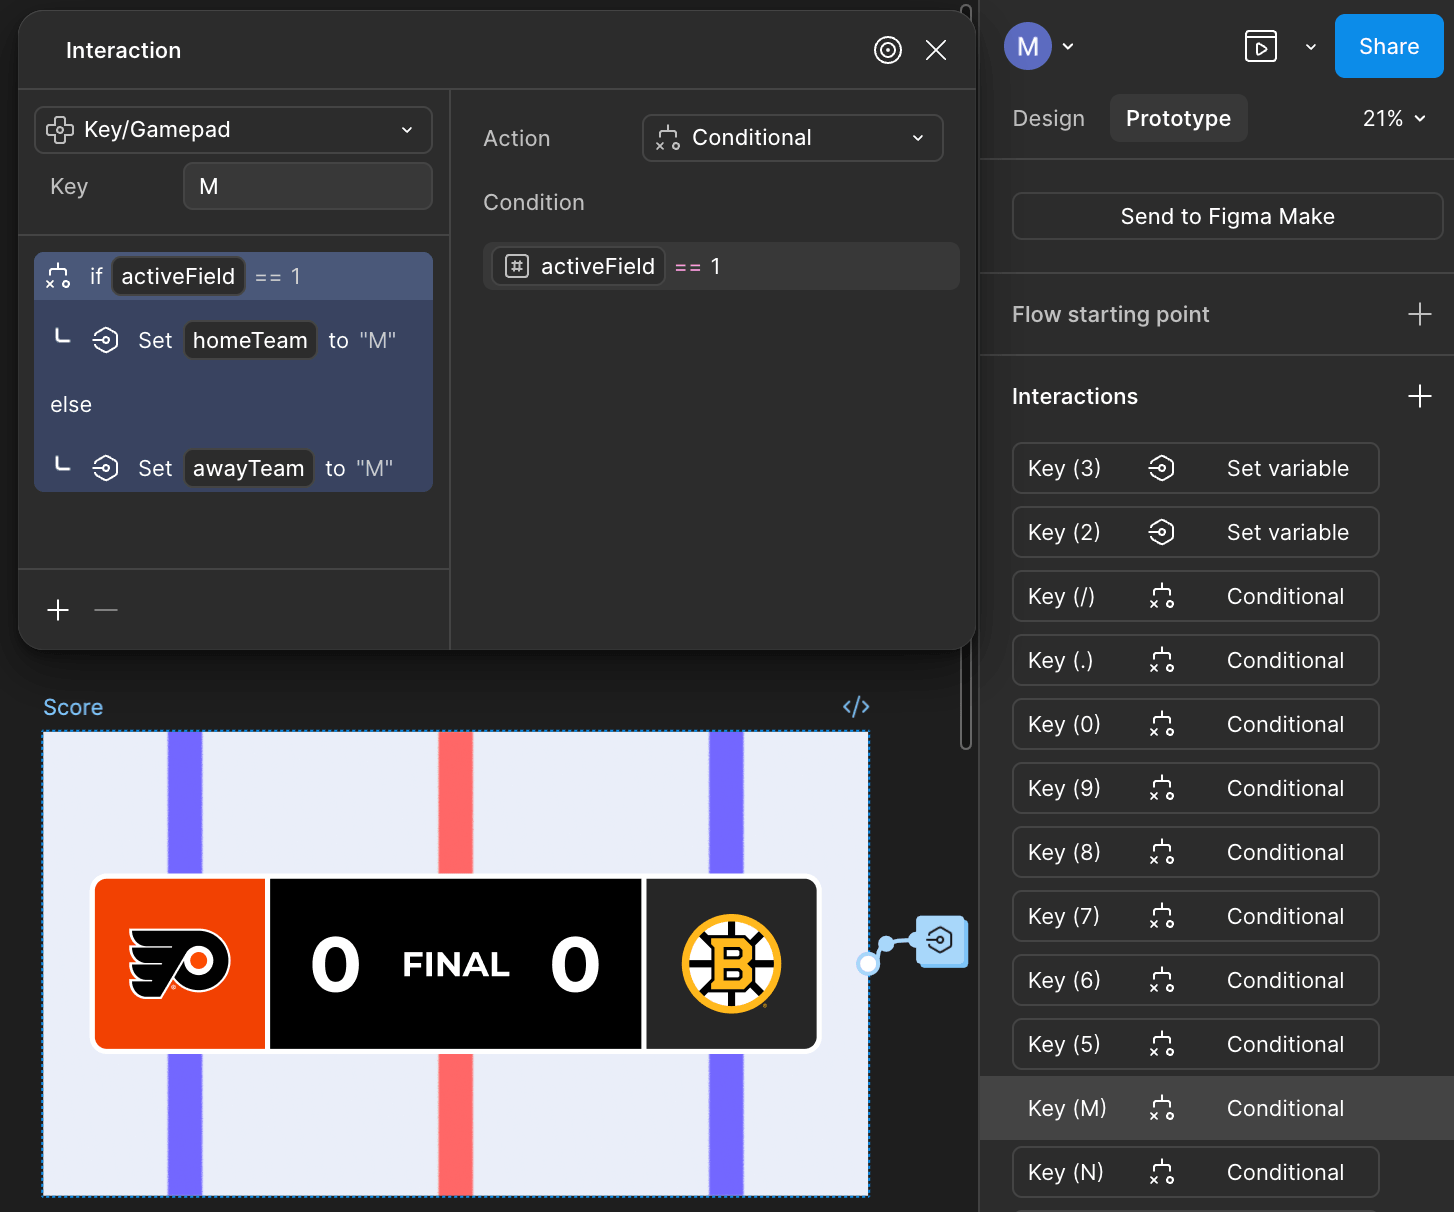The image size is (1454, 1212).
Task: Click the Interactions section heading
Action: 1075,396
